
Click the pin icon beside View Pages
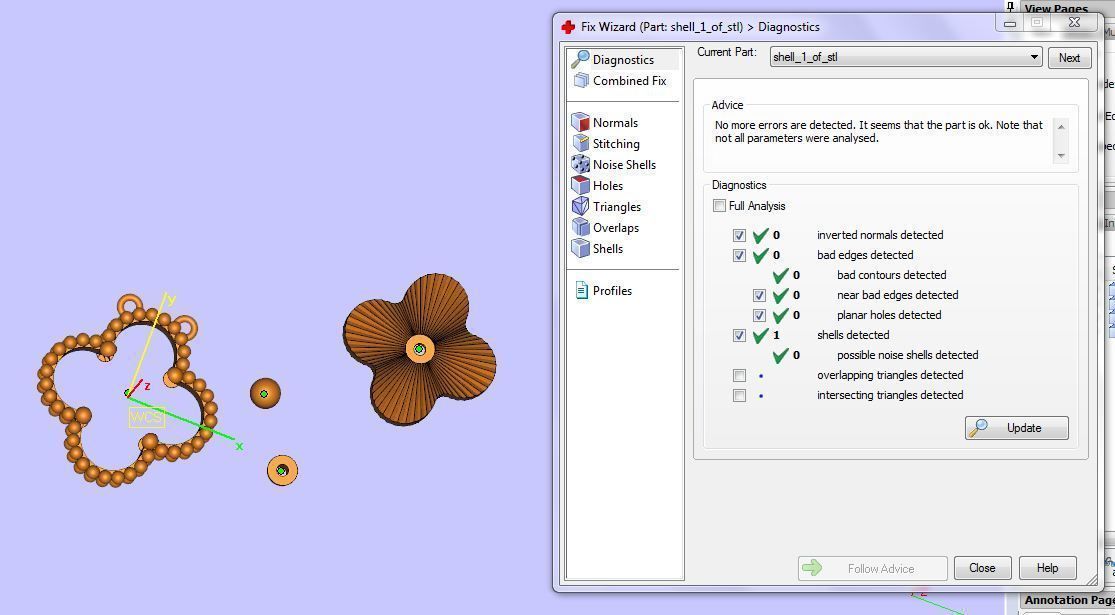coord(1010,6)
